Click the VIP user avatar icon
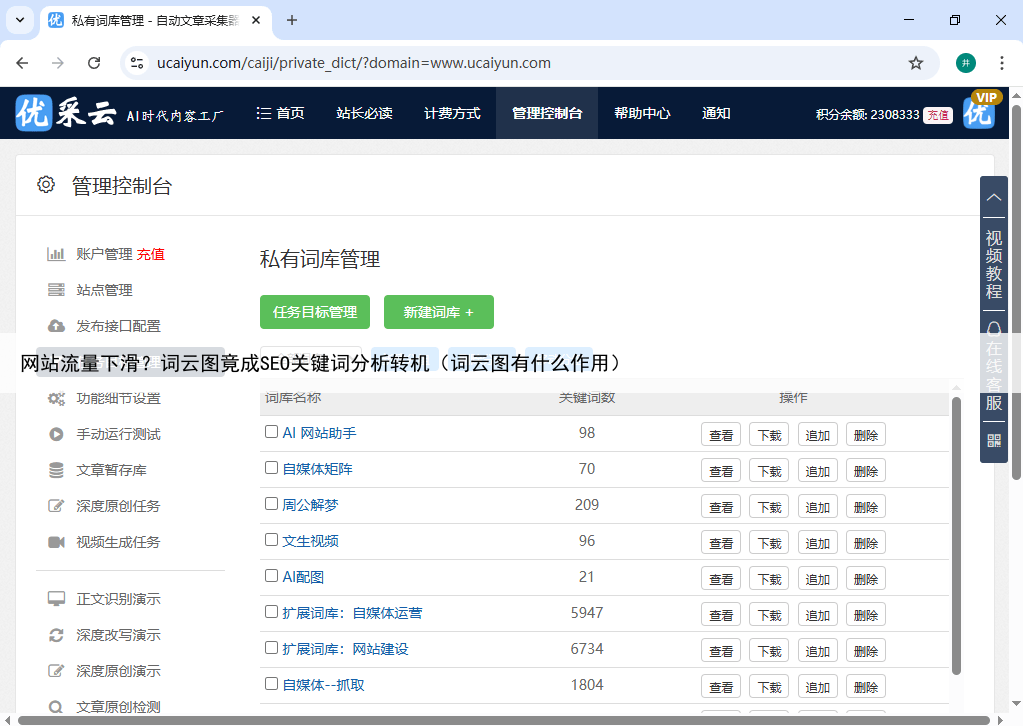 (x=980, y=112)
